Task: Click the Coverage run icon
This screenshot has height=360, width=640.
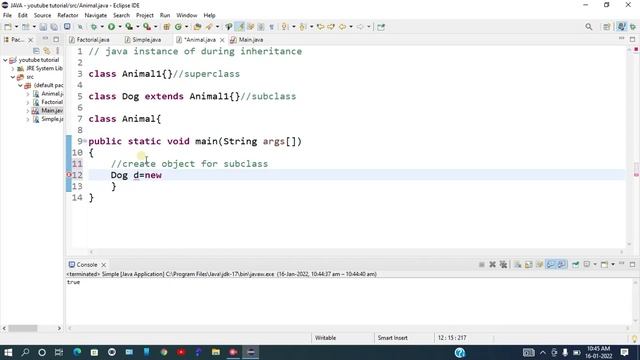Action: tap(129, 27)
